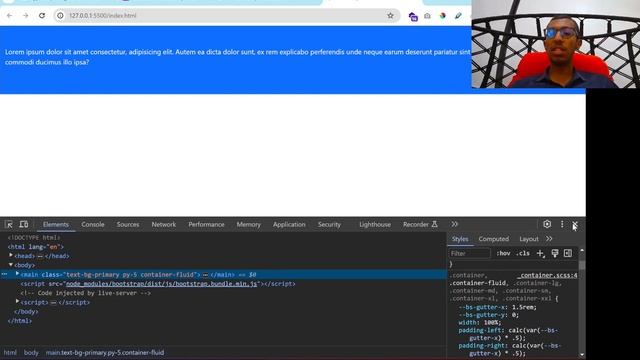Screen dimensions: 640x360
Task: Open the Application tab
Action: click(x=289, y=224)
